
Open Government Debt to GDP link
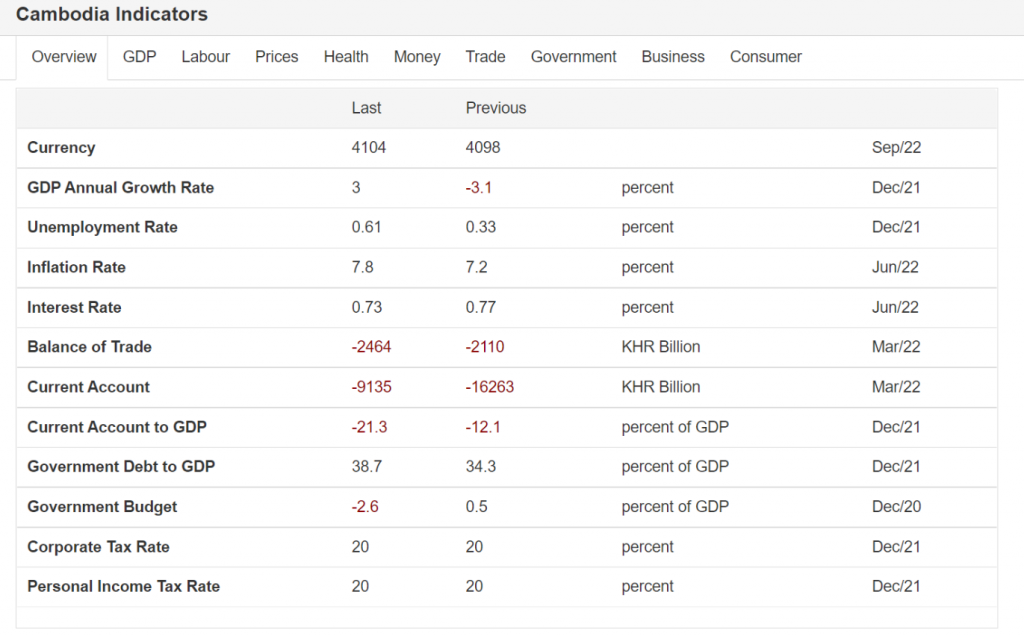[x=121, y=467]
